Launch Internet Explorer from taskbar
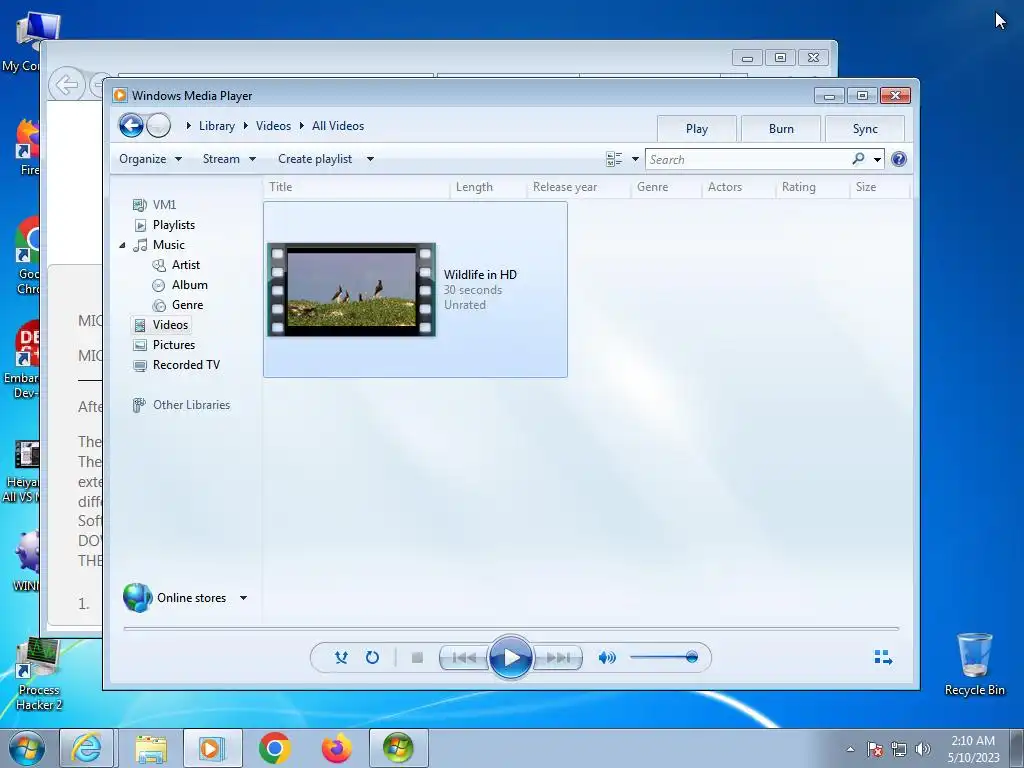The width and height of the screenshot is (1024, 768). [87, 748]
